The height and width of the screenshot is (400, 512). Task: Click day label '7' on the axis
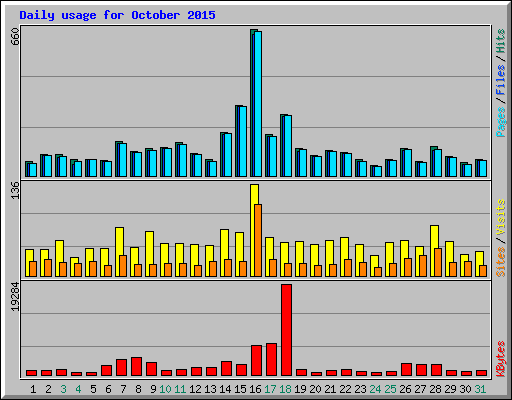(123, 389)
